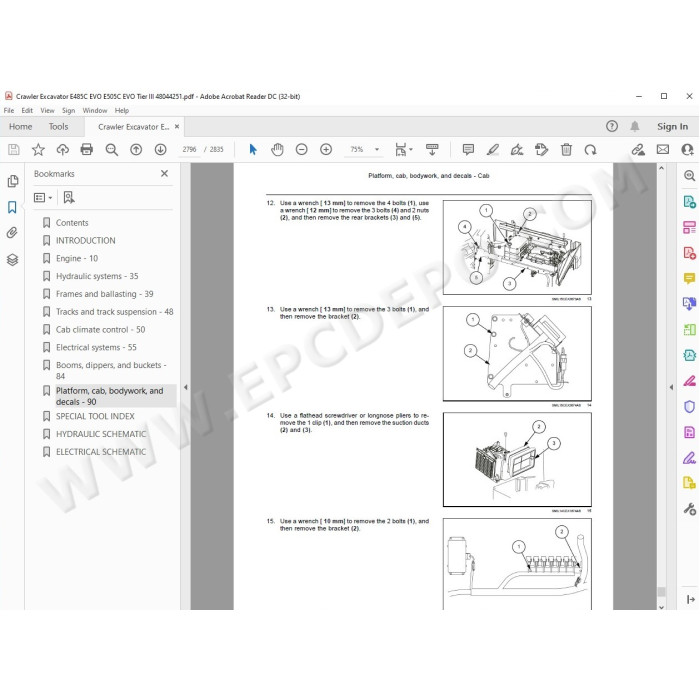Open the zoom level dropdown
Screen dimensions: 700x700
377,150
